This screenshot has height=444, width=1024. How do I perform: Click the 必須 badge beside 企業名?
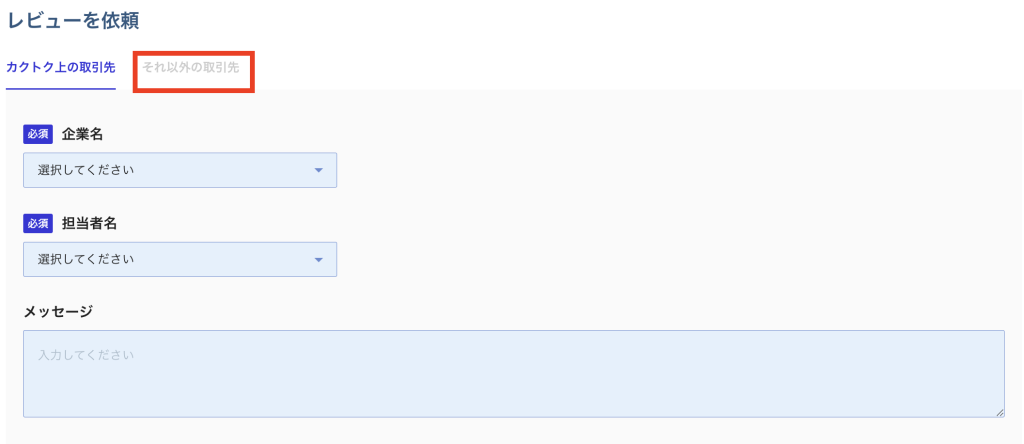click(38, 135)
